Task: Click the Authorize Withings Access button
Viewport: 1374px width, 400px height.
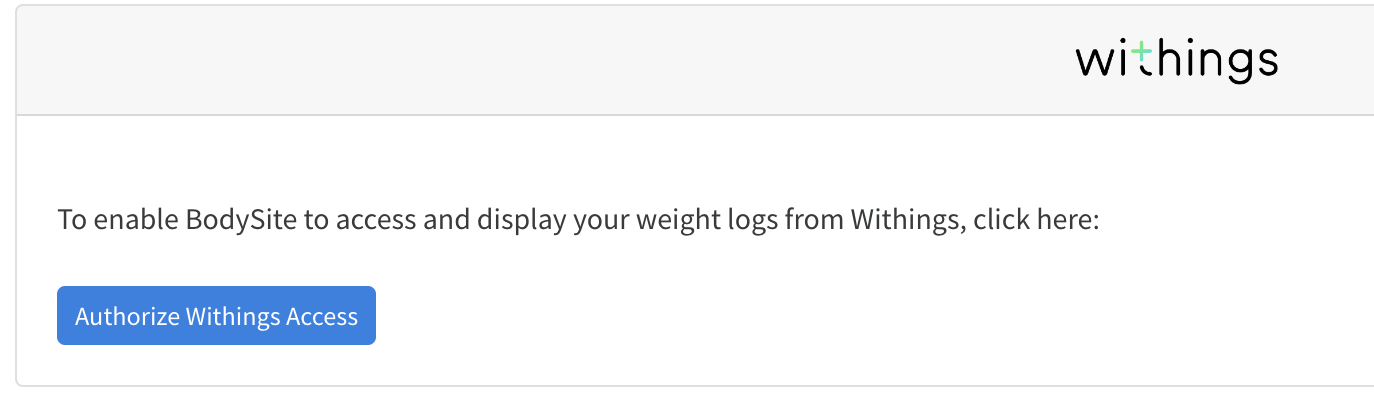Action: pyautogui.click(x=216, y=316)
